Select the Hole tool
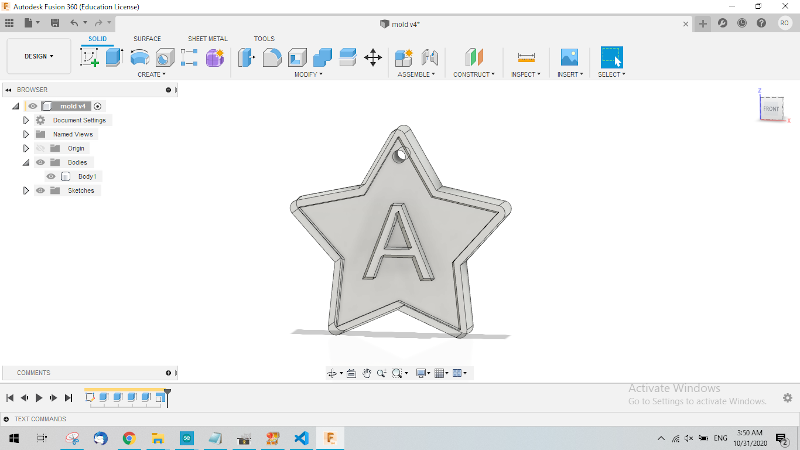Screen dimensions: 800x450 (164, 57)
